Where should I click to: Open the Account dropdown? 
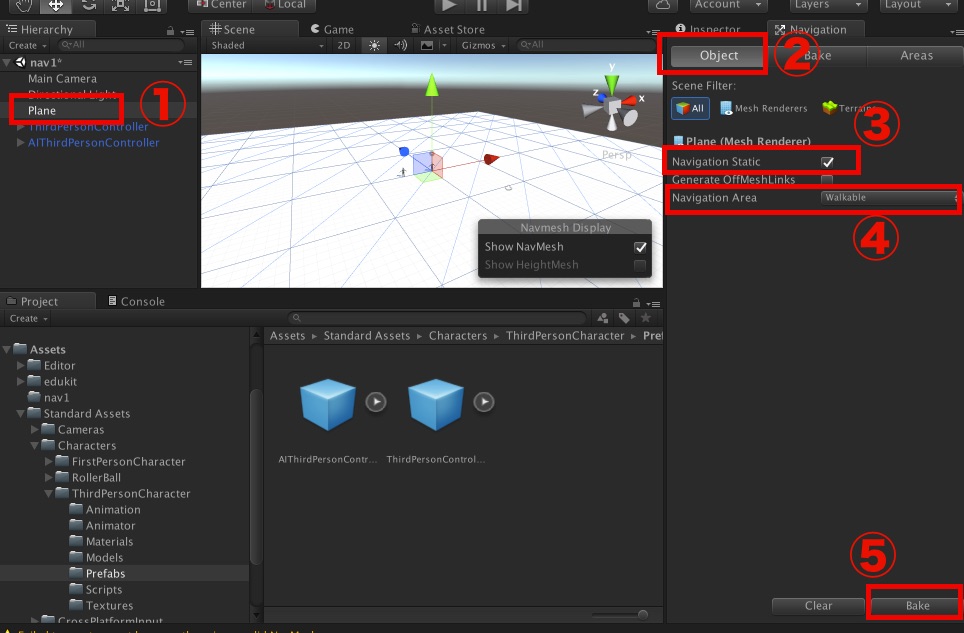(x=727, y=5)
